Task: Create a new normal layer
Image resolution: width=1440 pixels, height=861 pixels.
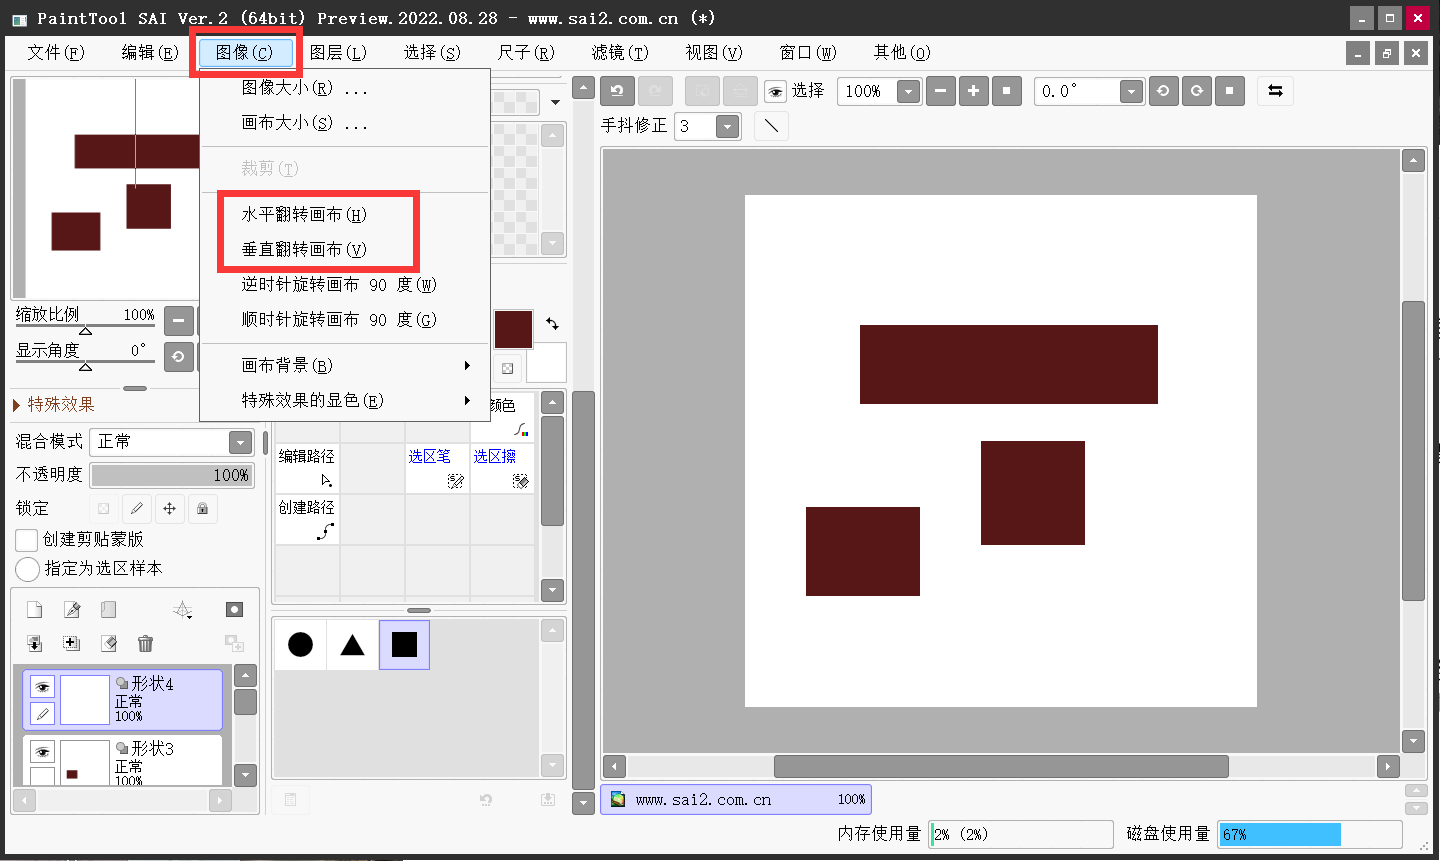Action: (34, 610)
